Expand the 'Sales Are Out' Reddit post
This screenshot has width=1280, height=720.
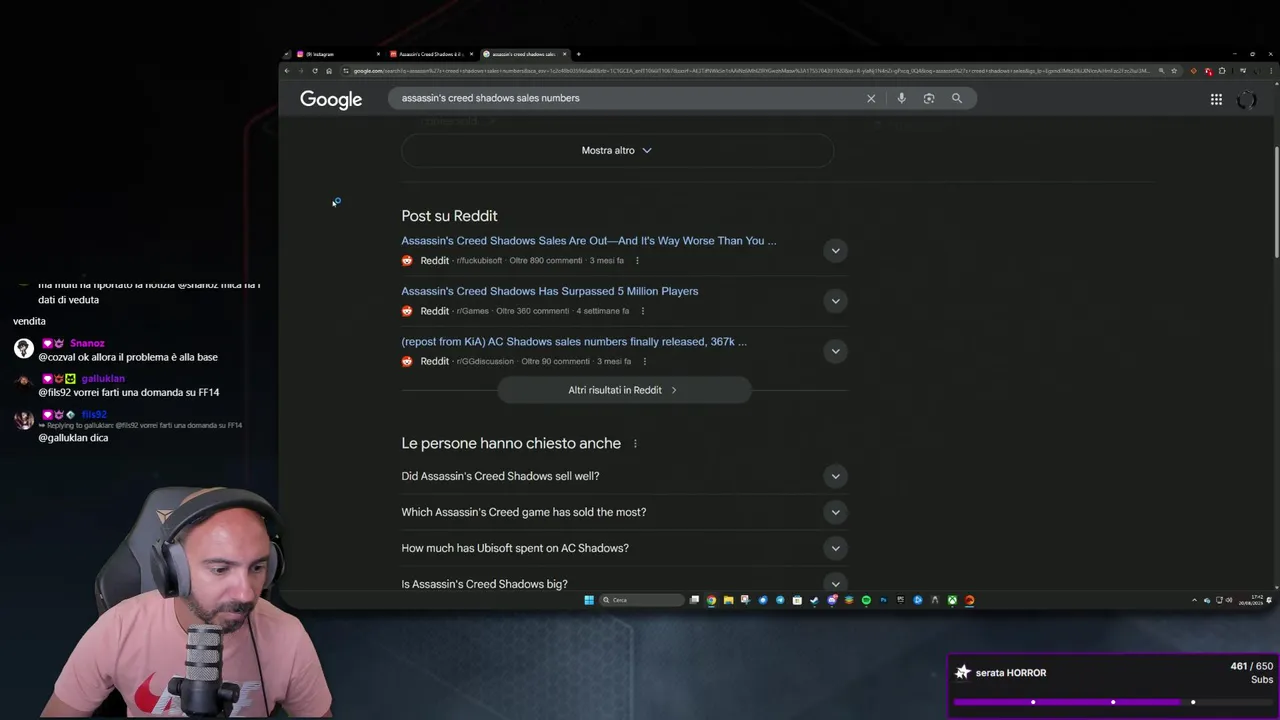point(835,250)
